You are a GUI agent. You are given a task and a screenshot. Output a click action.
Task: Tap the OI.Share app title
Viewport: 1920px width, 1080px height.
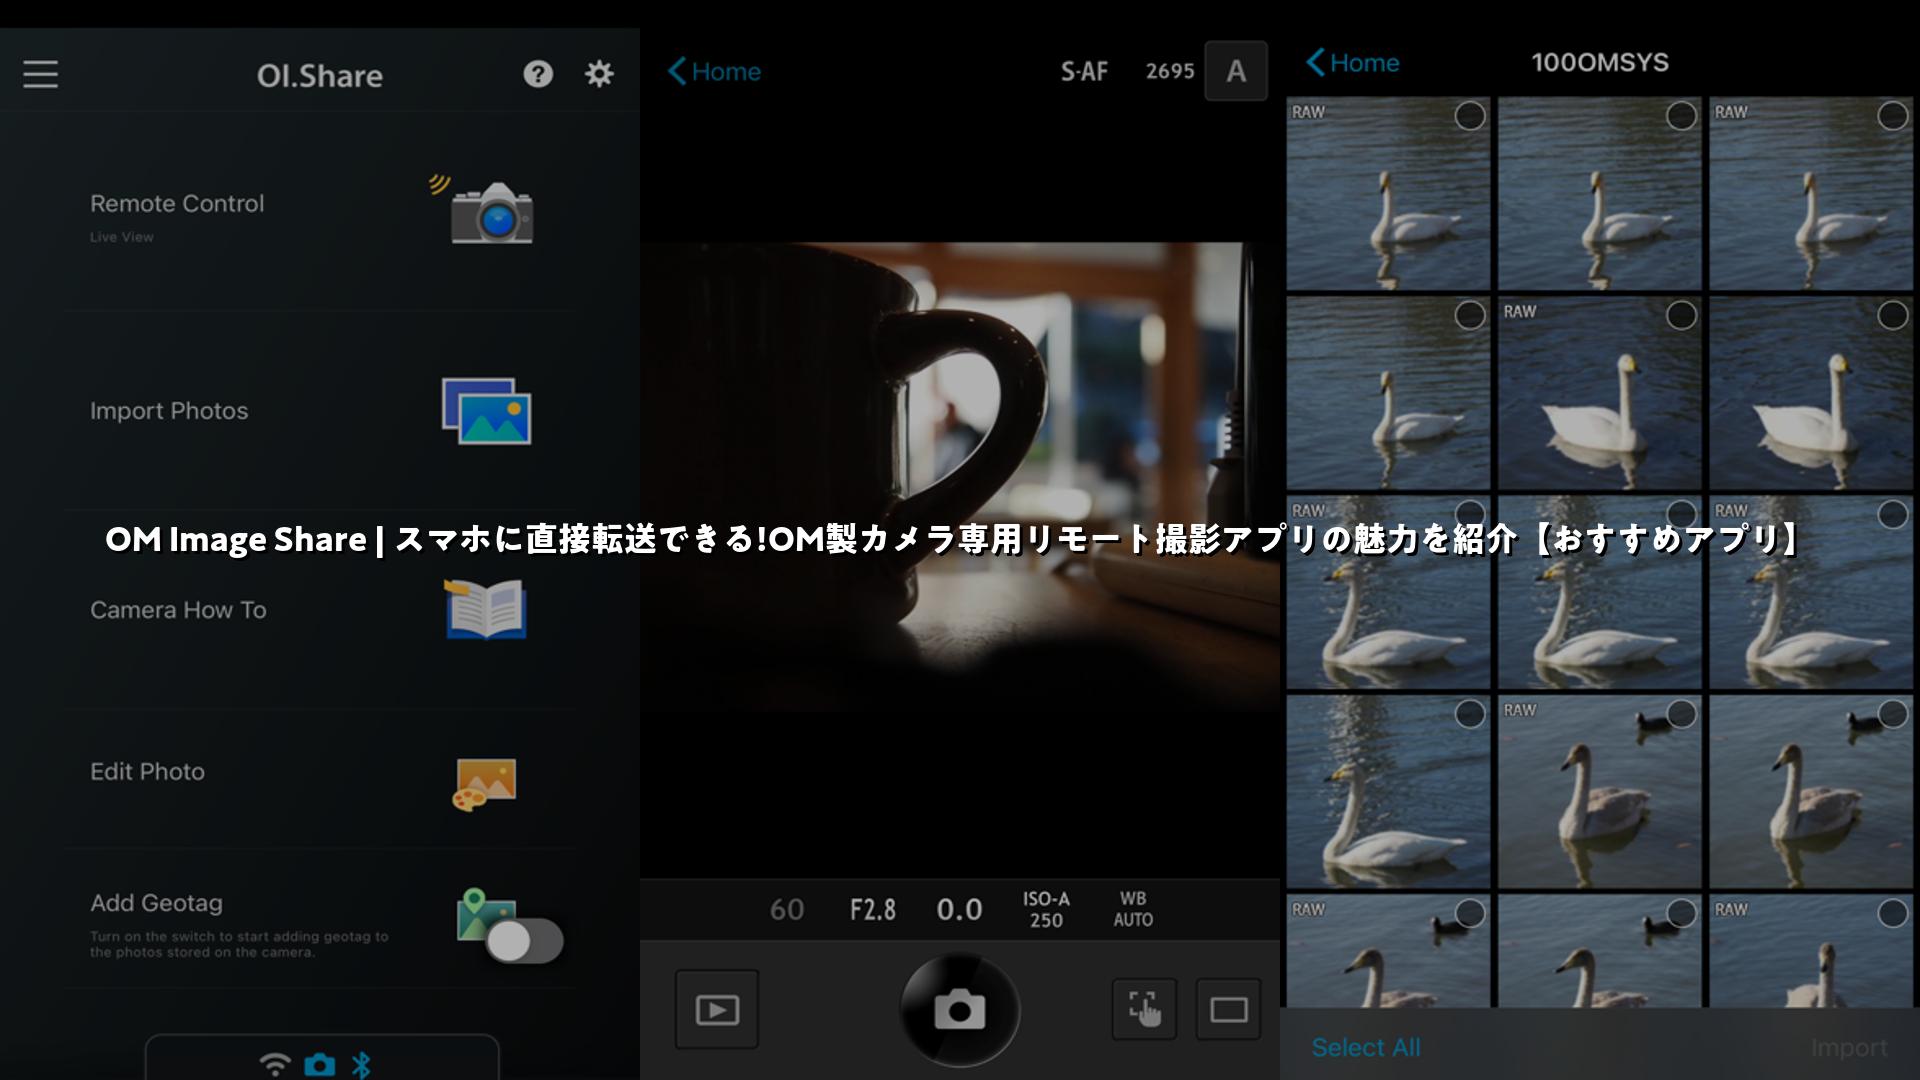coord(319,76)
